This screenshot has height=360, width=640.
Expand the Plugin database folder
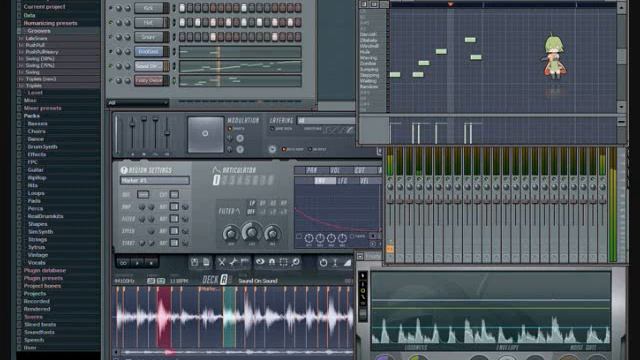(x=44, y=270)
